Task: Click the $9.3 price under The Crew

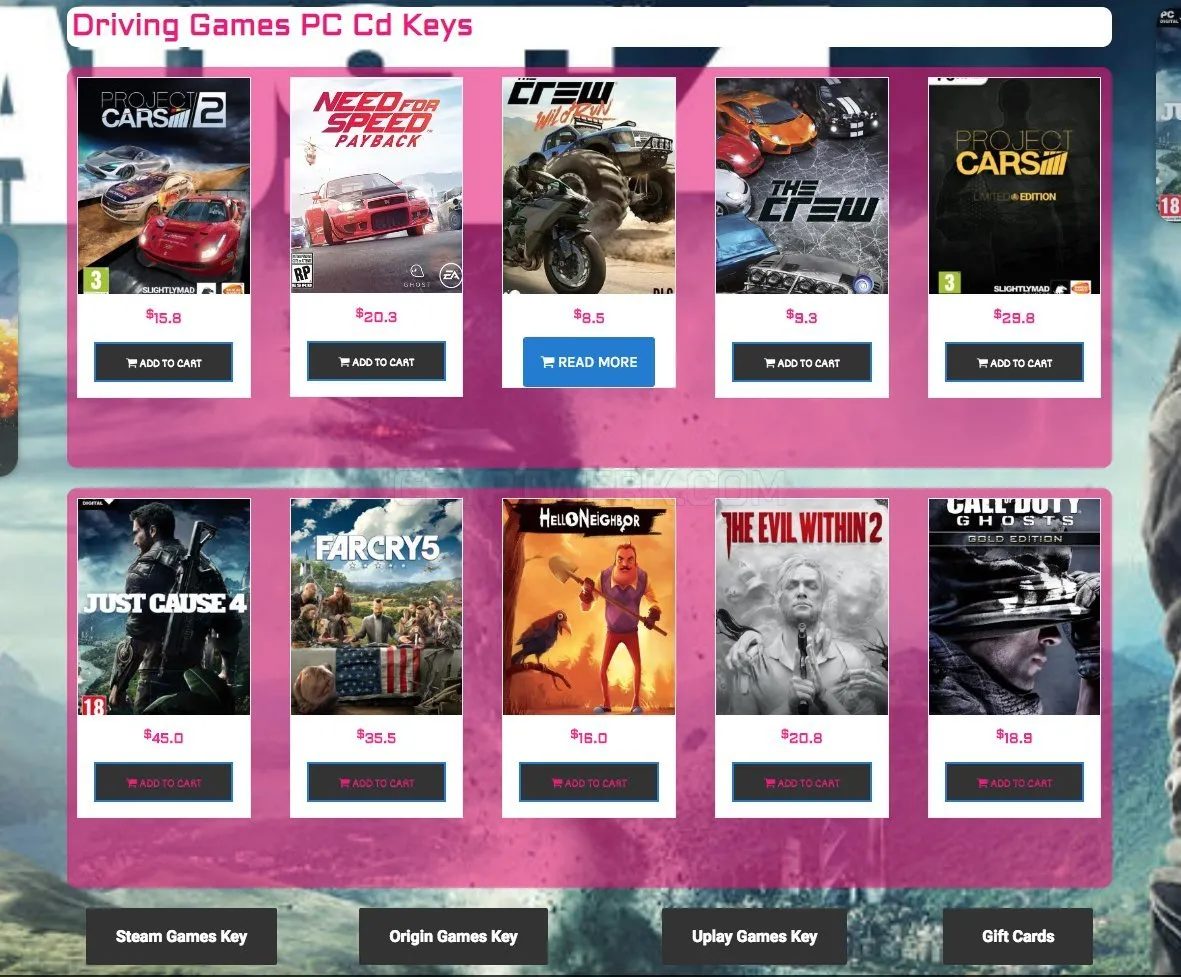Action: 801,317
